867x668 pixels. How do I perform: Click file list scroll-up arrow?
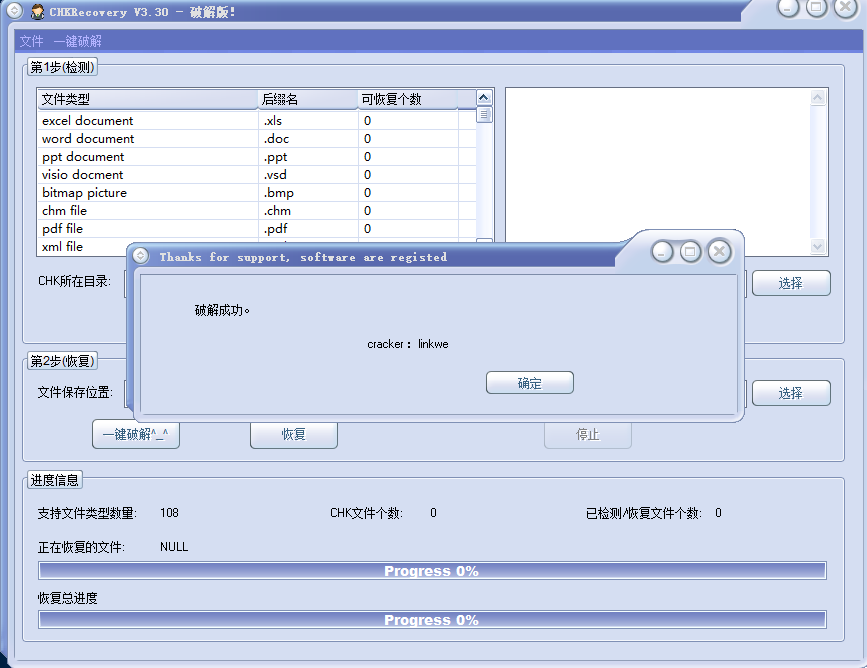click(x=484, y=98)
